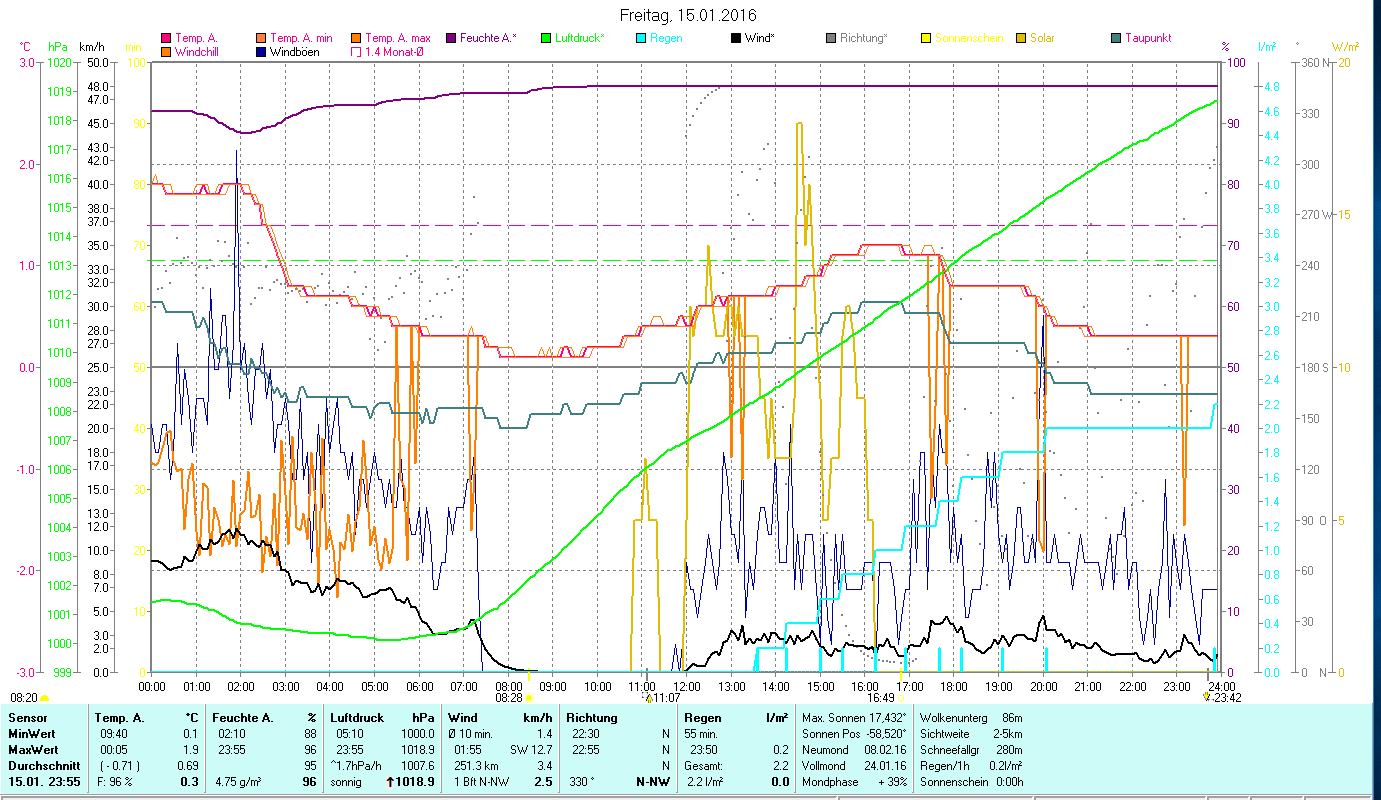Click the dark blue Windböen legend square
Image resolution: width=1381 pixels, height=800 pixels.
click(261, 51)
